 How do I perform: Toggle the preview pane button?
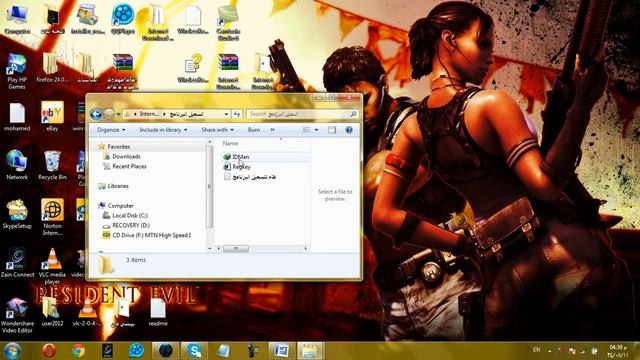[x=332, y=130]
